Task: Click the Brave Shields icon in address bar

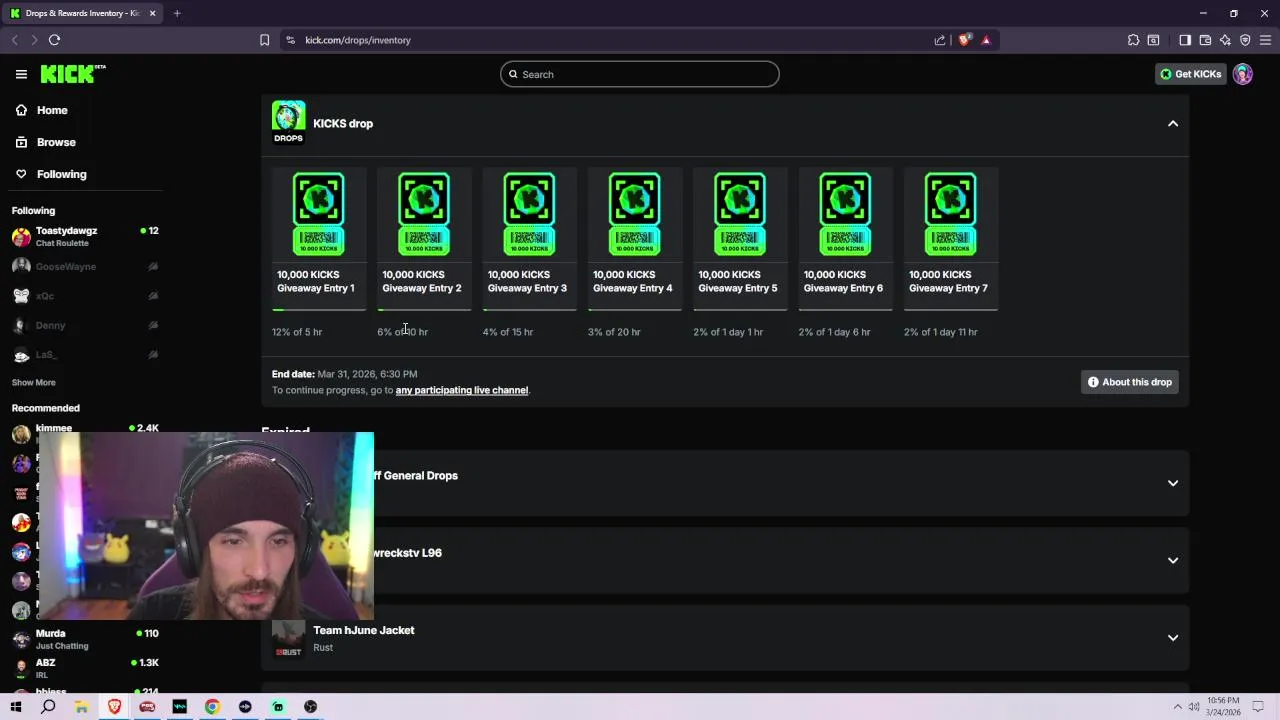Action: point(964,40)
